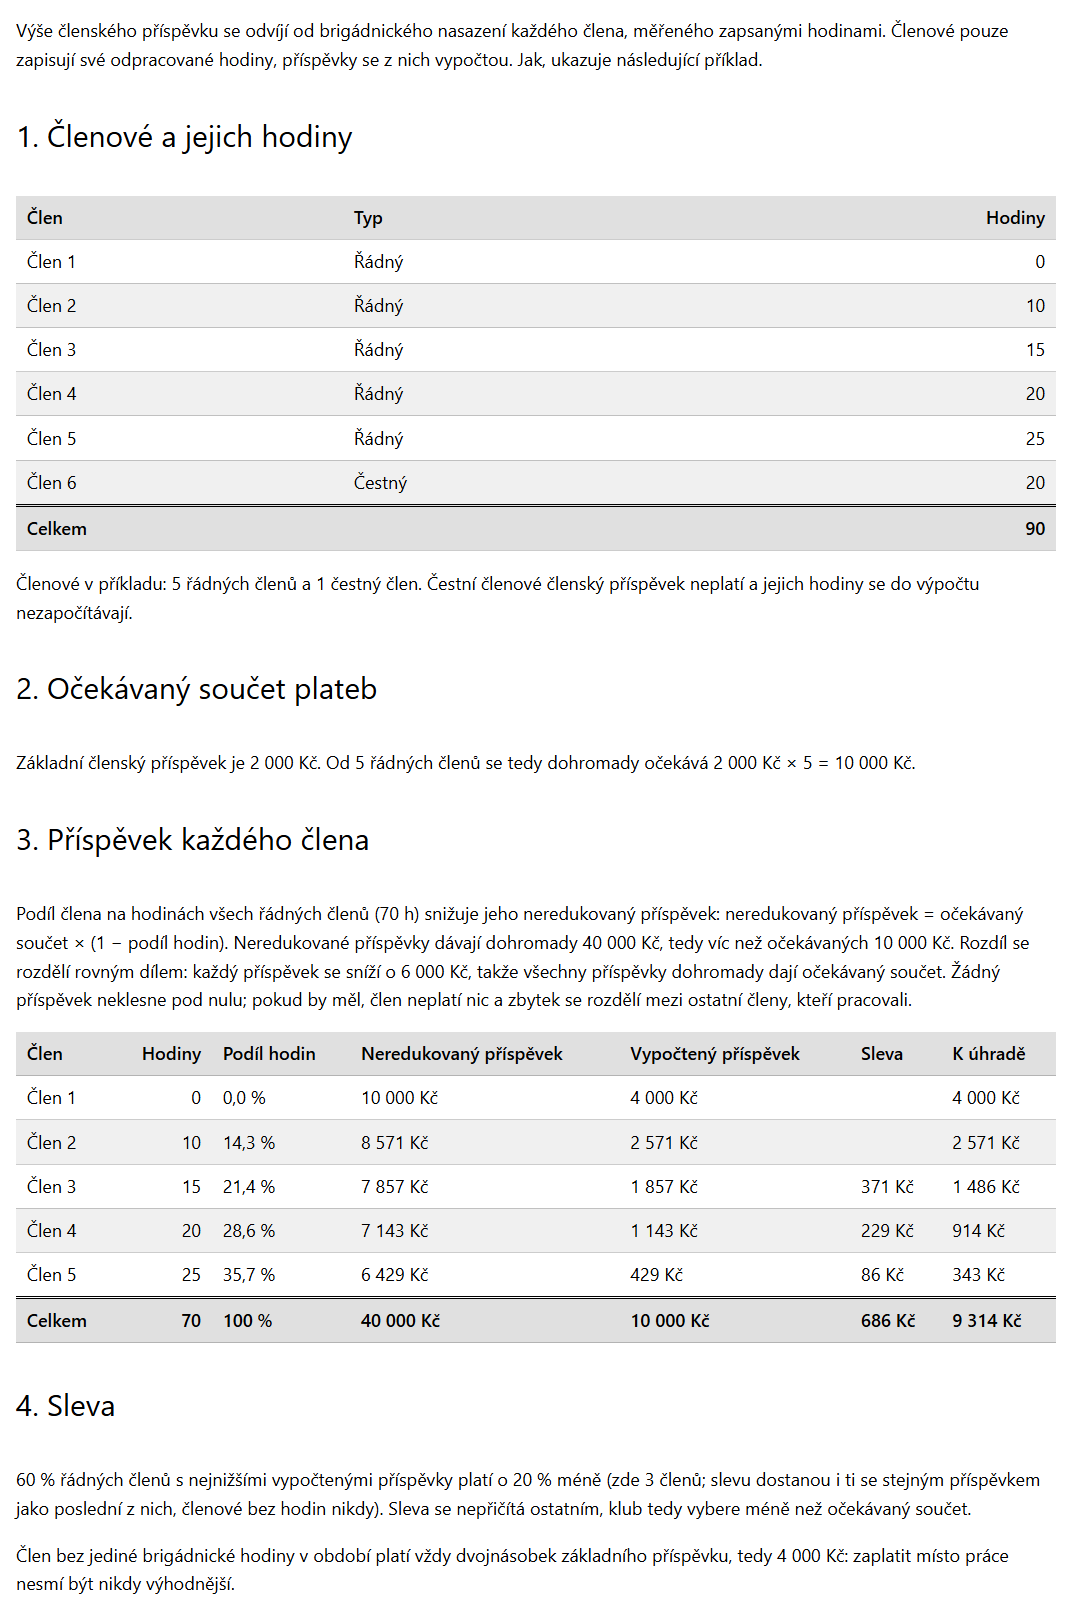Select the "2. Očekávaný součet plateb" heading
Image resolution: width=1072 pixels, height=1614 pixels.
196,689
